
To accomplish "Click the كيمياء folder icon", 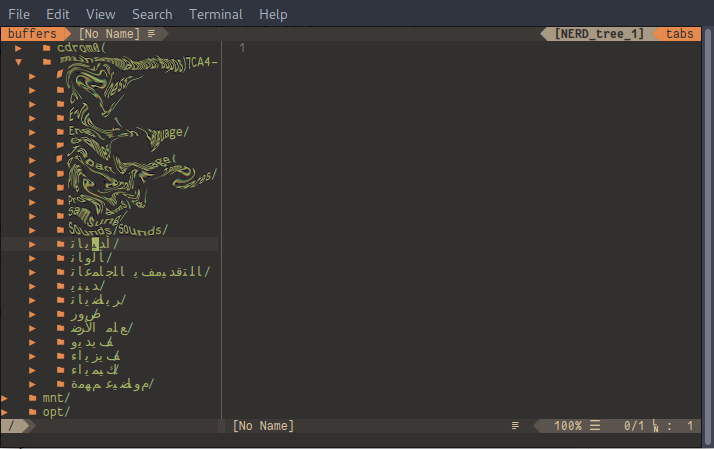I will coord(61,370).
